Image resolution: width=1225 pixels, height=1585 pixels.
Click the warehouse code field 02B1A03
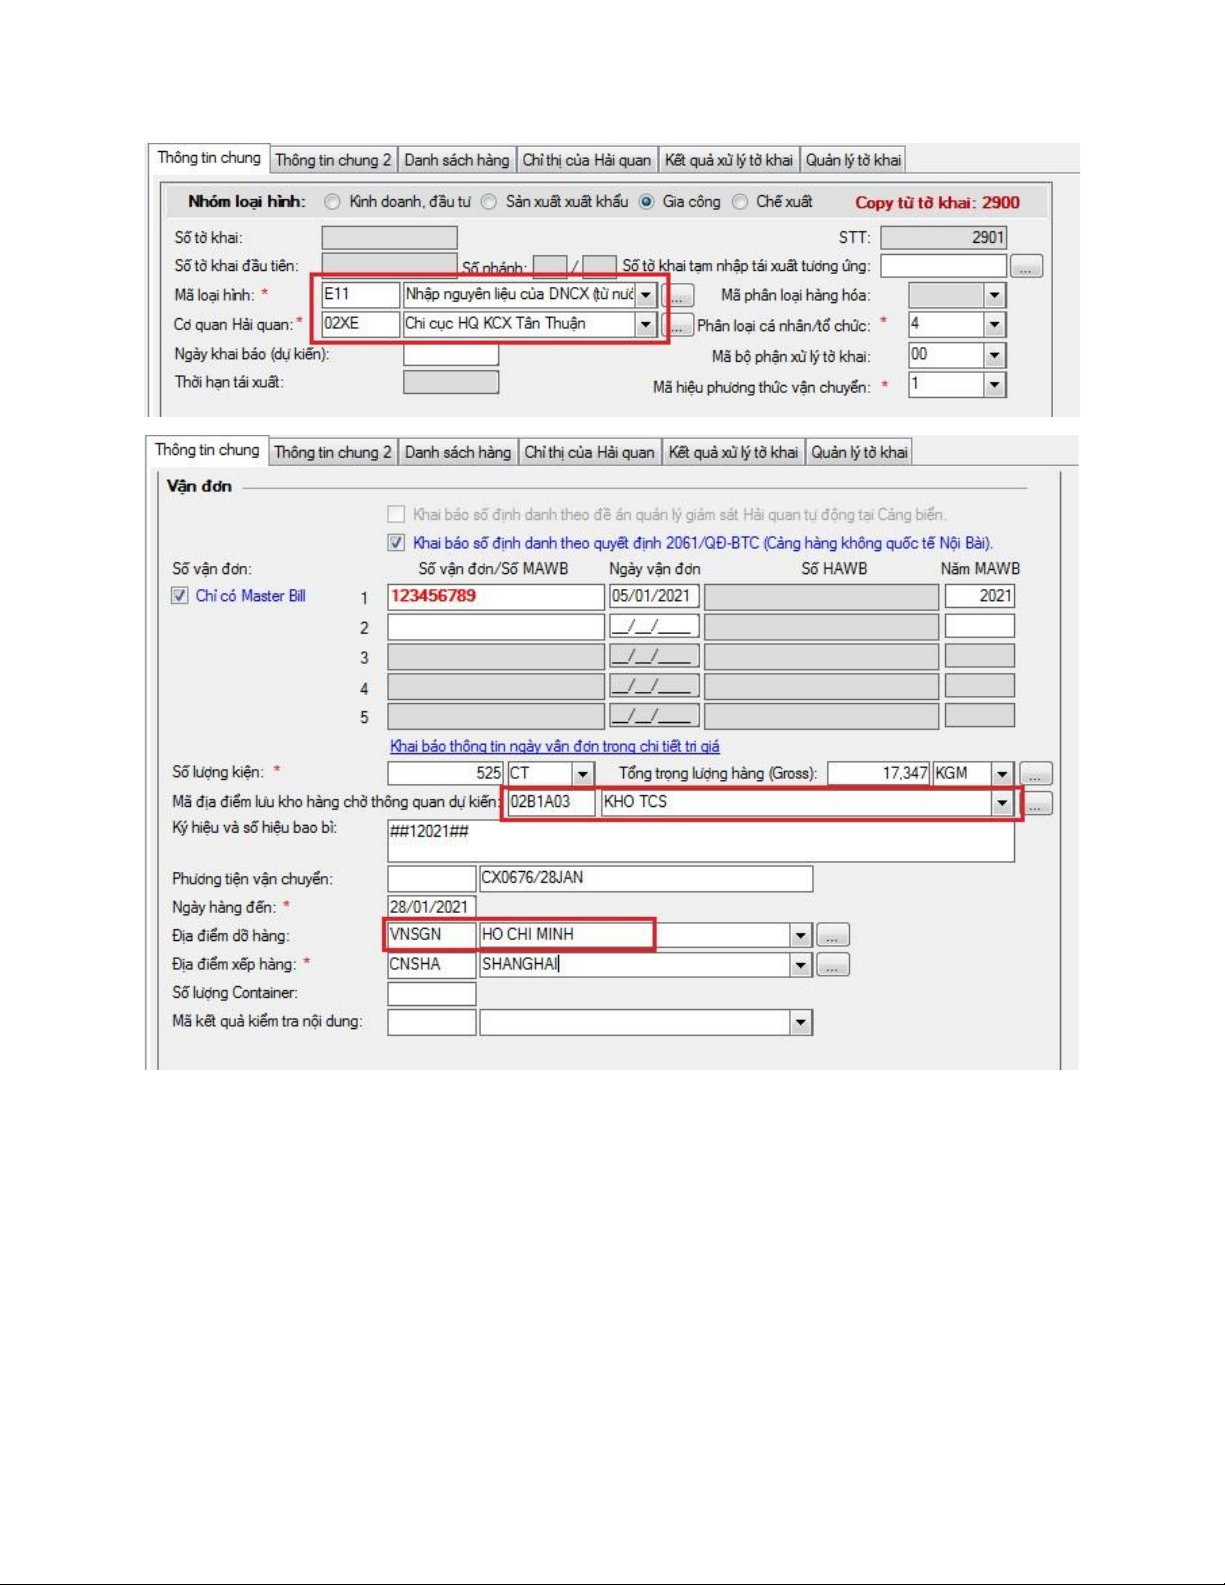tap(551, 803)
